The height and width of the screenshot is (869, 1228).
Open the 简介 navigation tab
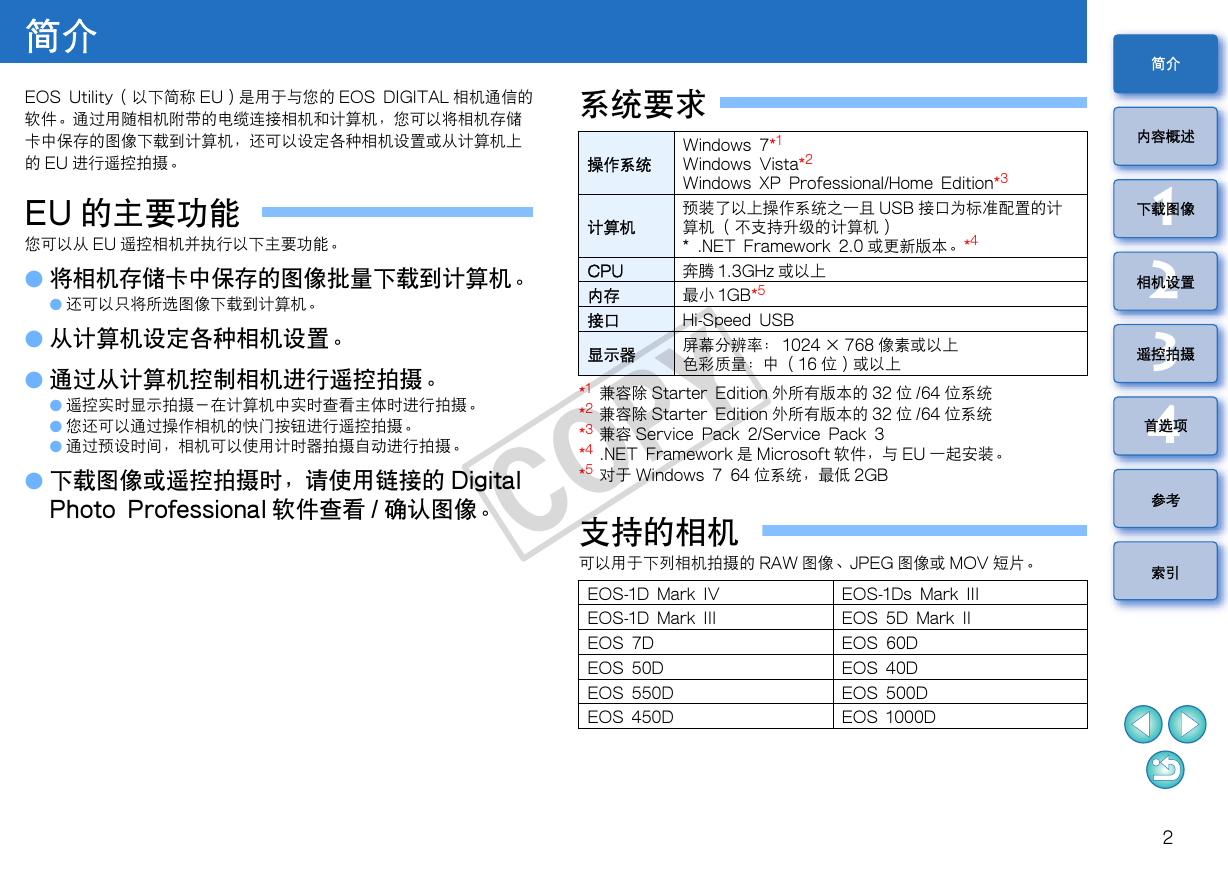[x=1165, y=64]
